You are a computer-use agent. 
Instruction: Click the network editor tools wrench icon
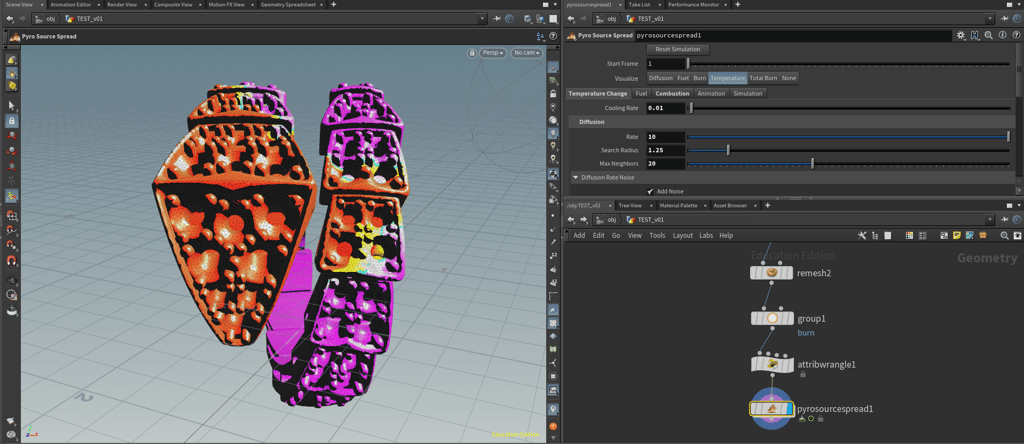862,236
